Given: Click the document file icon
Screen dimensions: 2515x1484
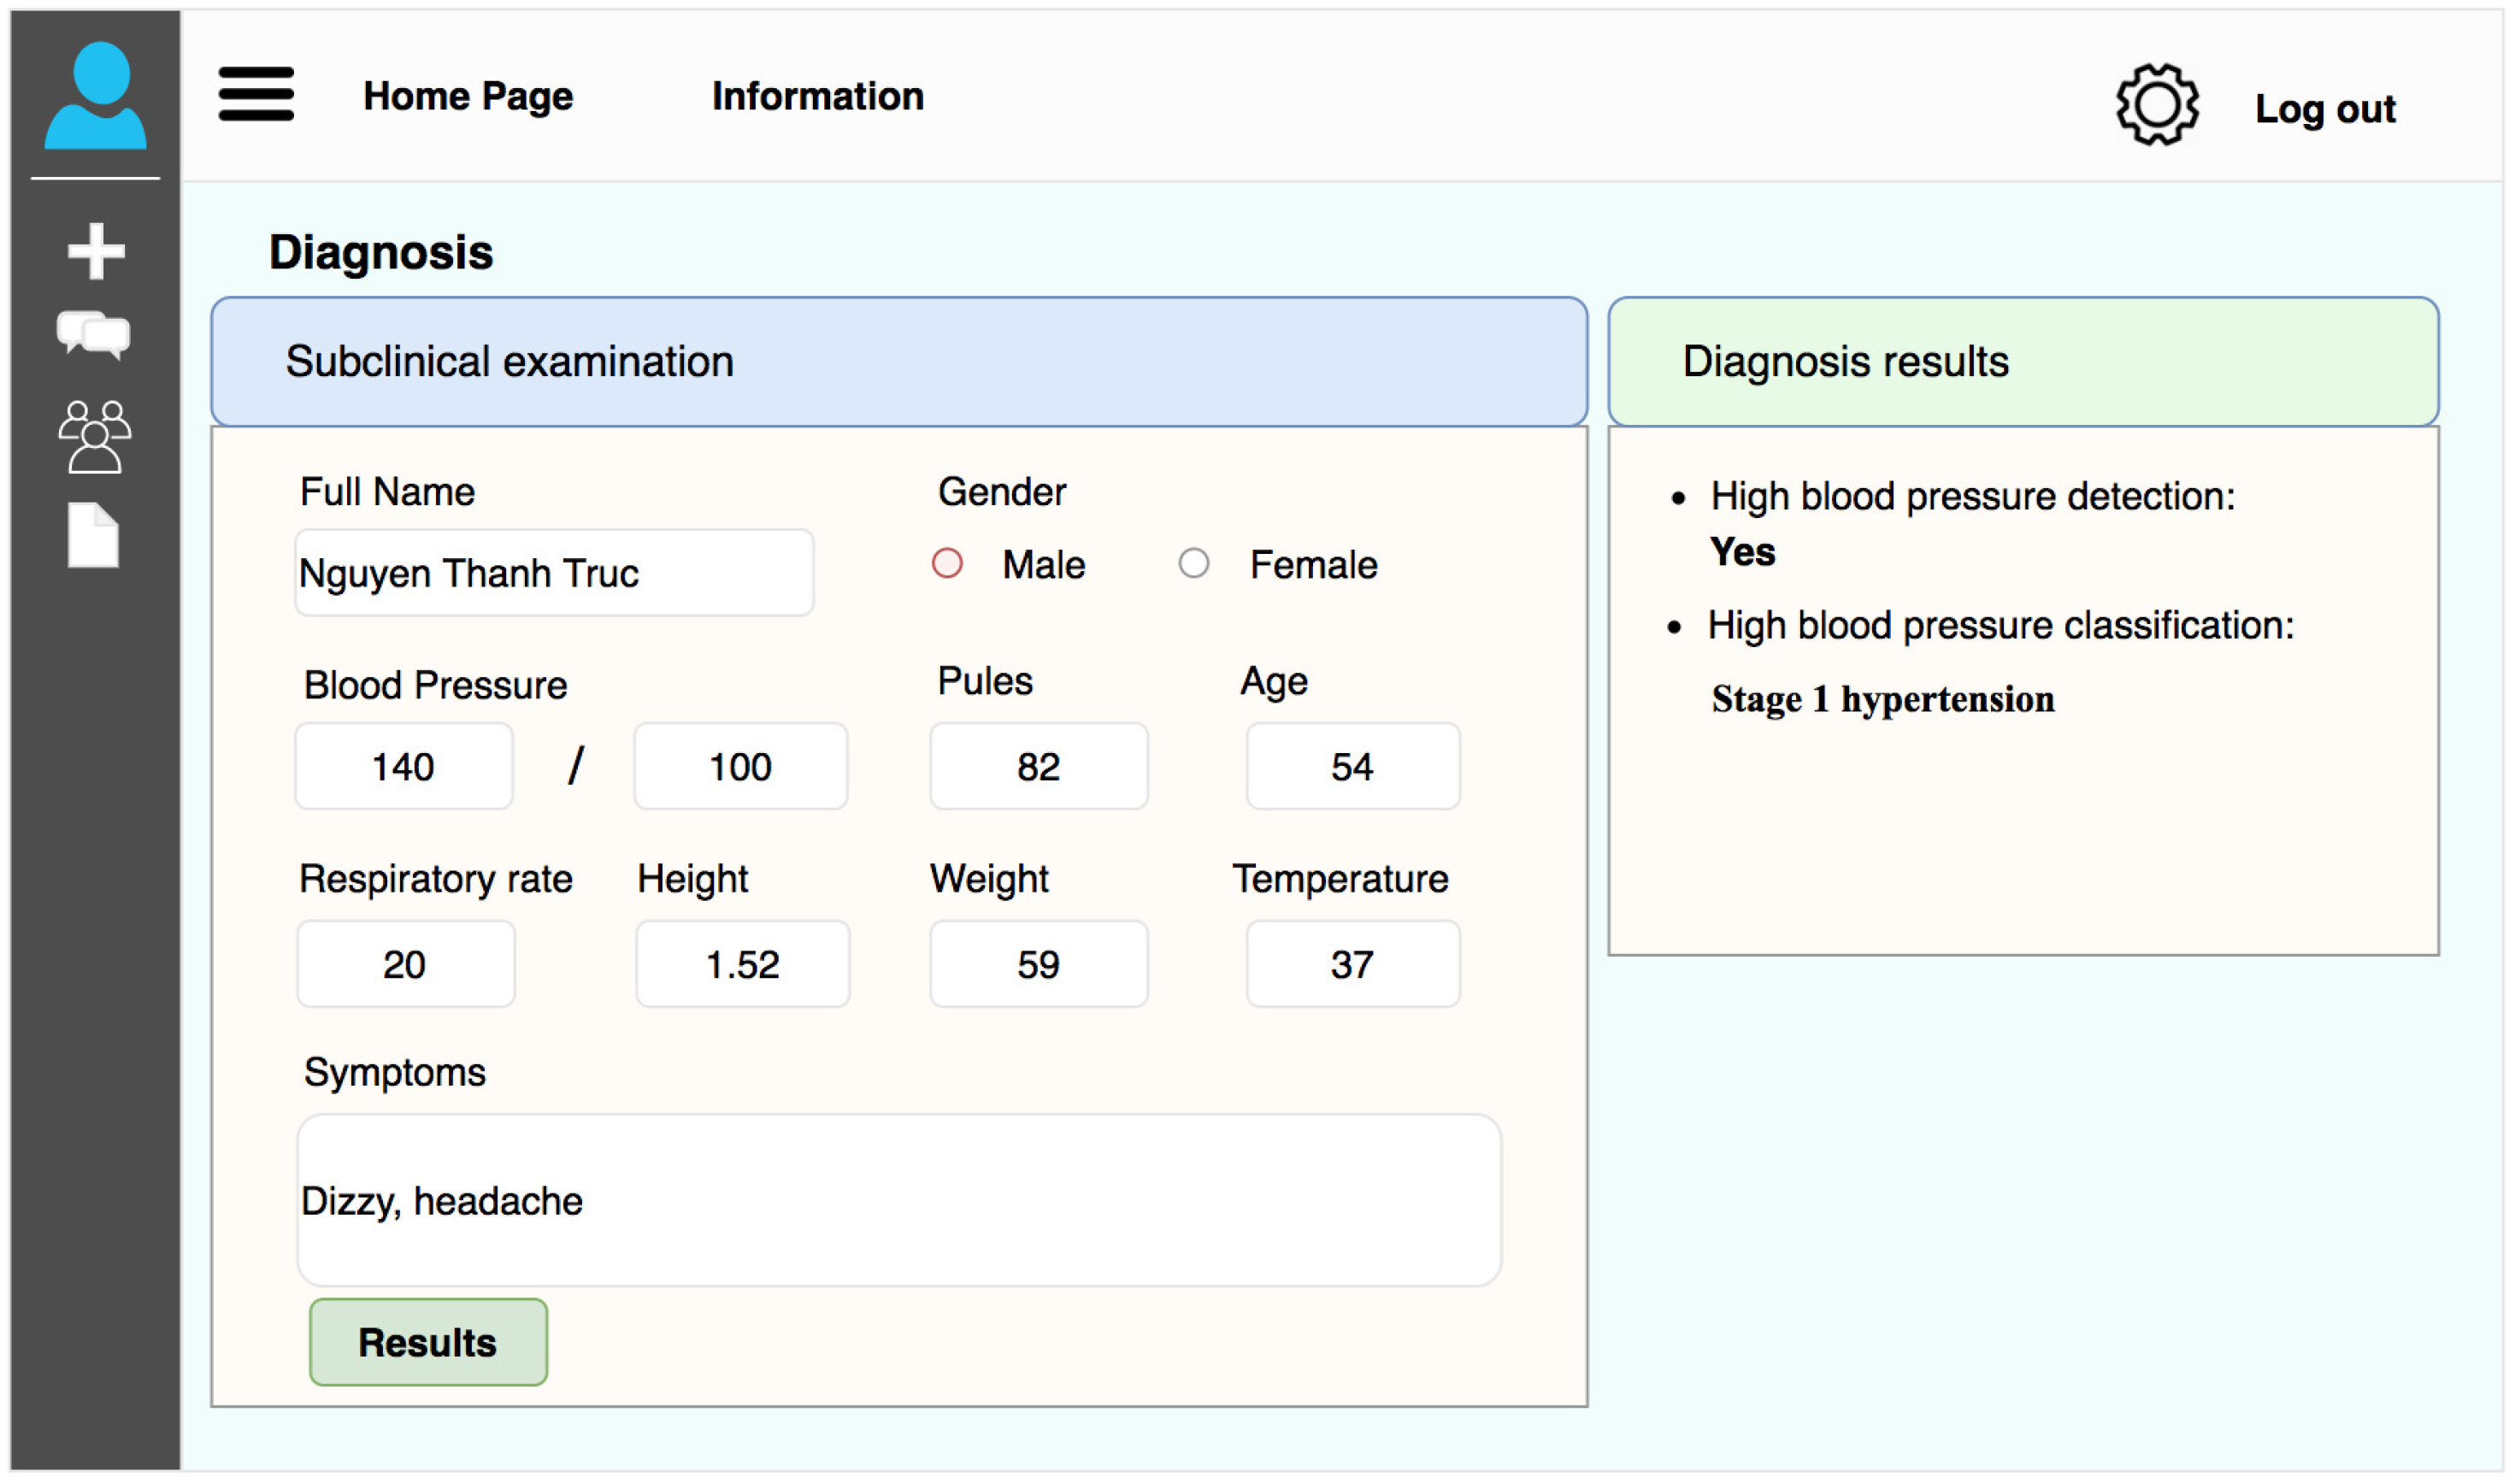Looking at the screenshot, I should click(93, 537).
